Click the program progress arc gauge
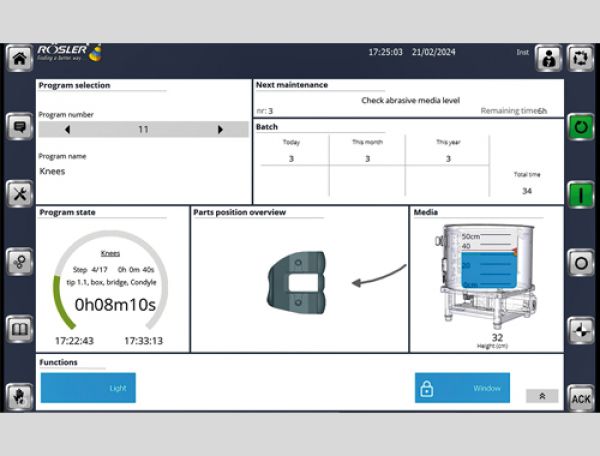Screen dimensions: 600x456 tap(111, 279)
